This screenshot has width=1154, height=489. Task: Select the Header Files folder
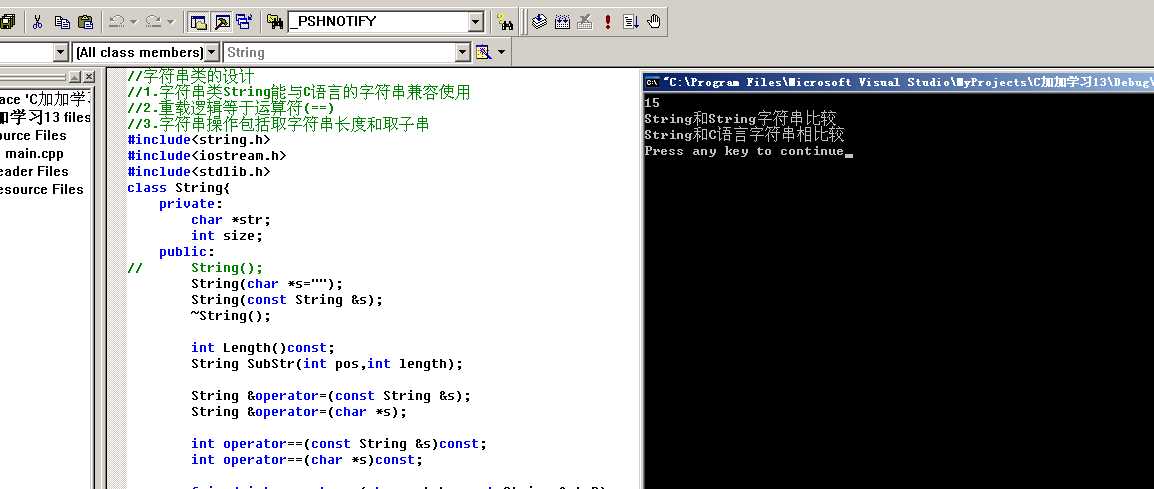pyautogui.click(x=34, y=172)
